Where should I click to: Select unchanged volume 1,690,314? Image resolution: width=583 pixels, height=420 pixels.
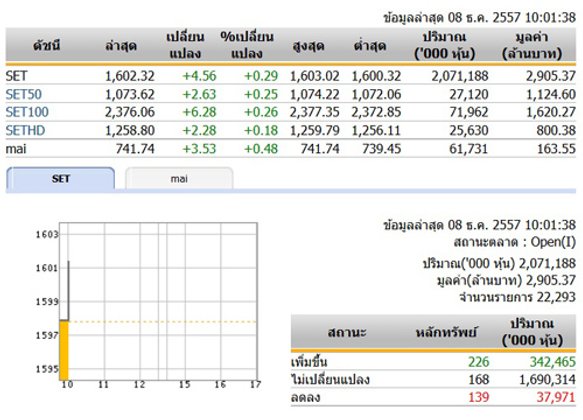[x=547, y=379]
